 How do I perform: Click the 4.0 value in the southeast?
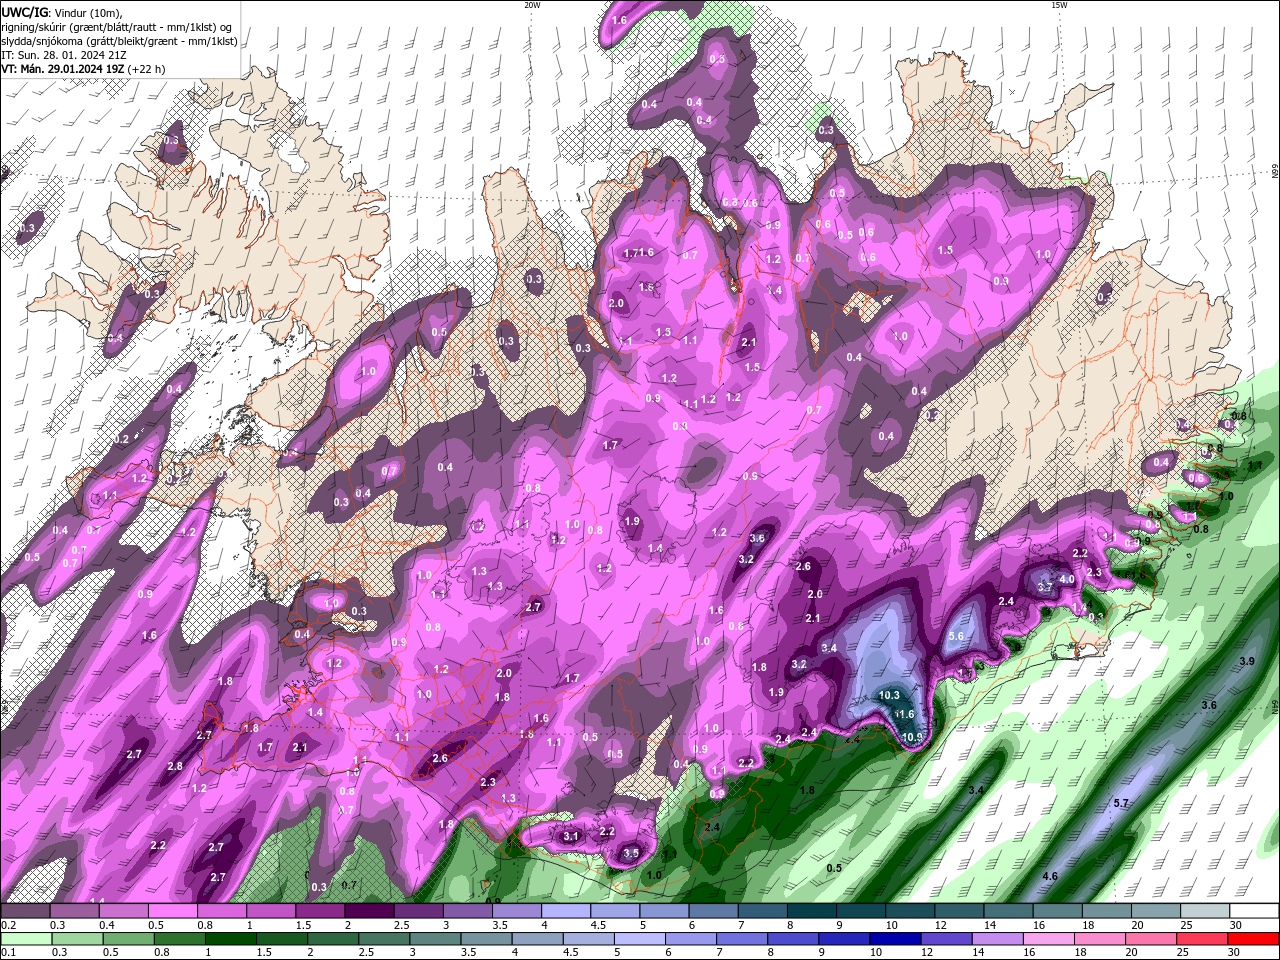coord(1066,579)
